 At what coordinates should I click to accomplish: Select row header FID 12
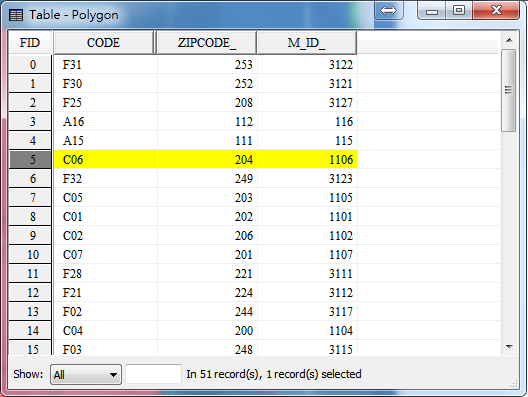tap(30, 292)
